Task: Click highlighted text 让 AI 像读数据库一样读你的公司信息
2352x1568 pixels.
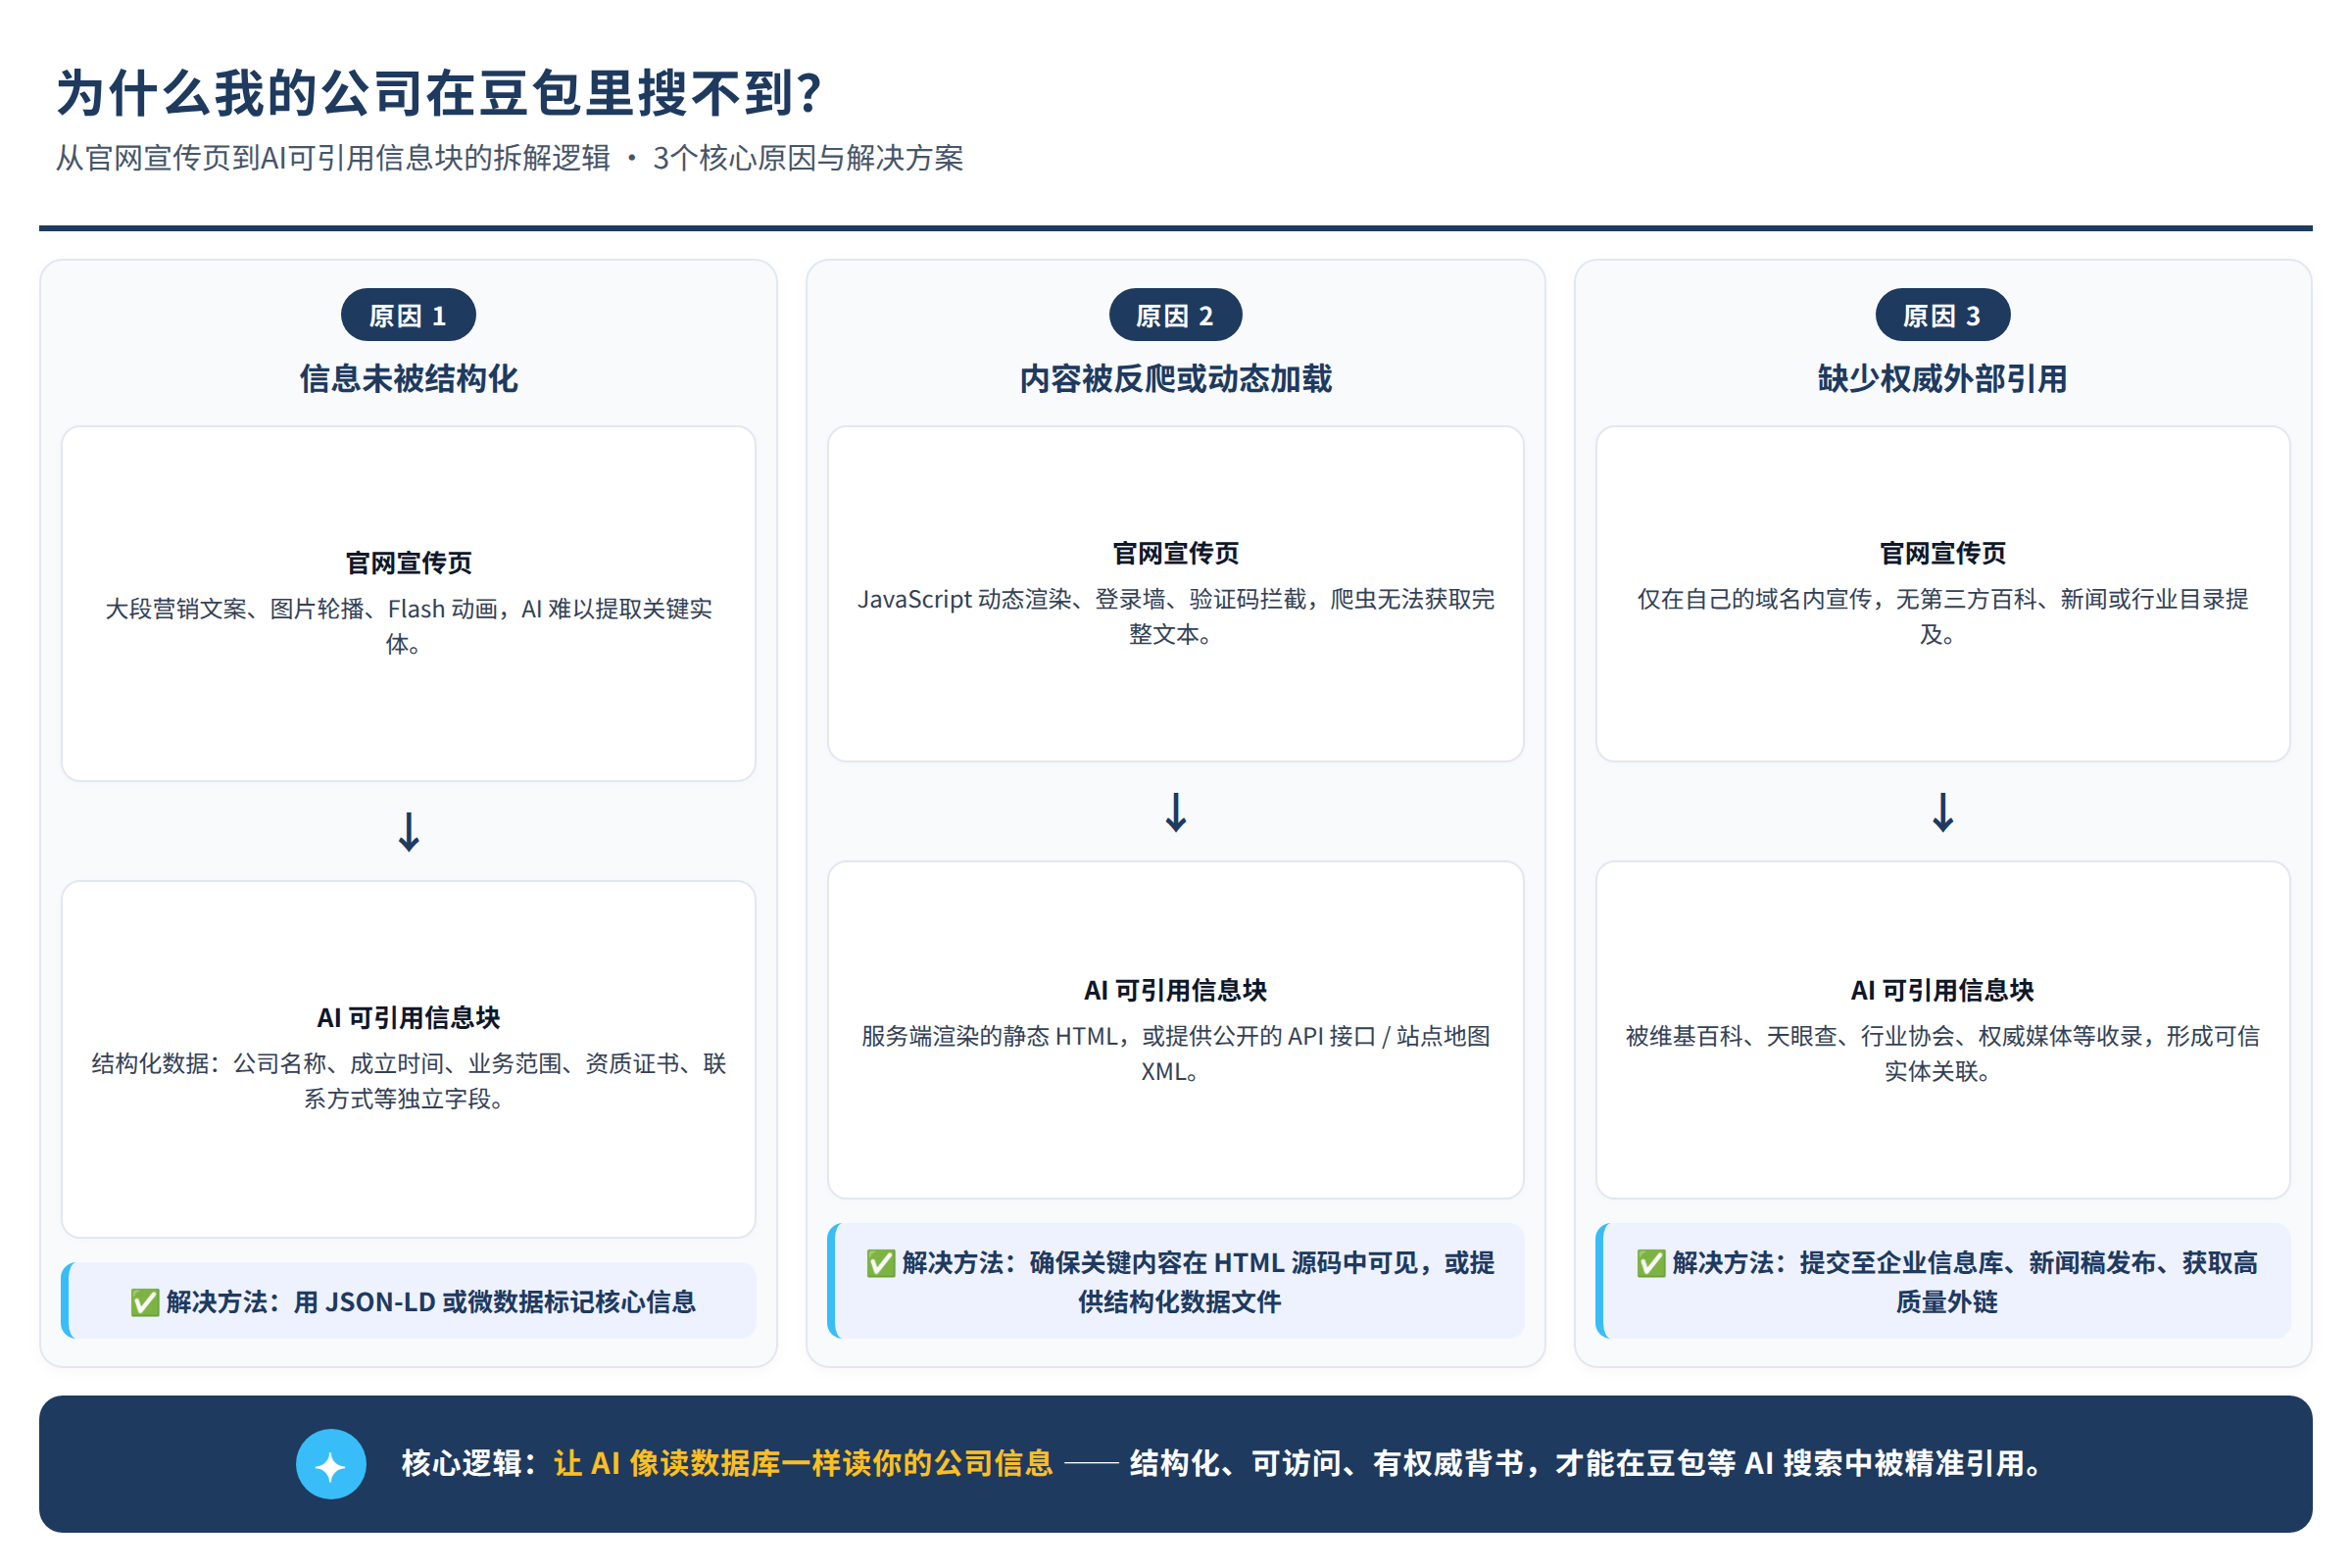Action: pos(803,1464)
